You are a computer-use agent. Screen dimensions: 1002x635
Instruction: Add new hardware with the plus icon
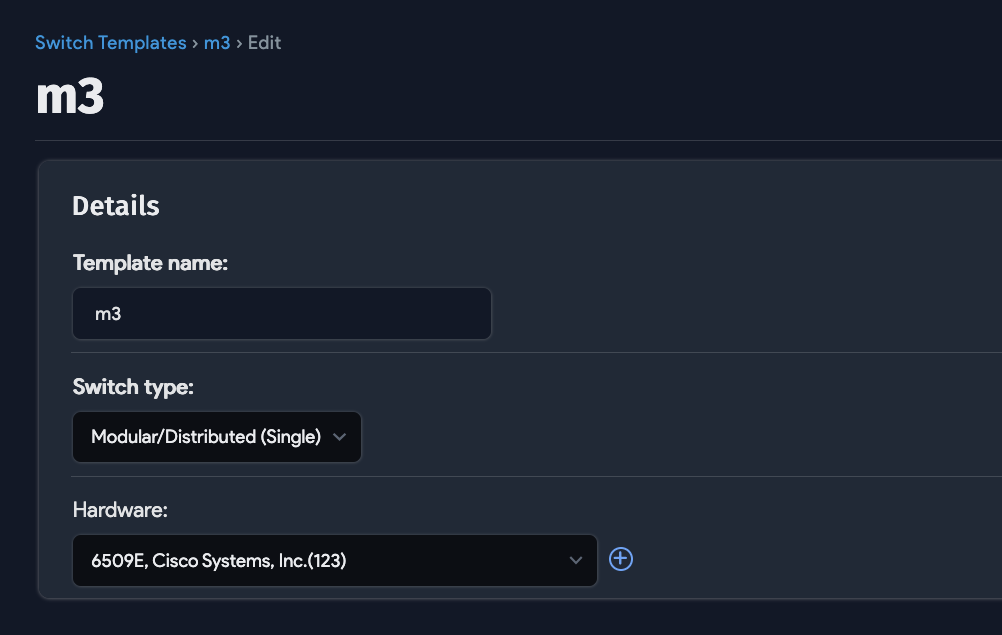(x=621, y=559)
